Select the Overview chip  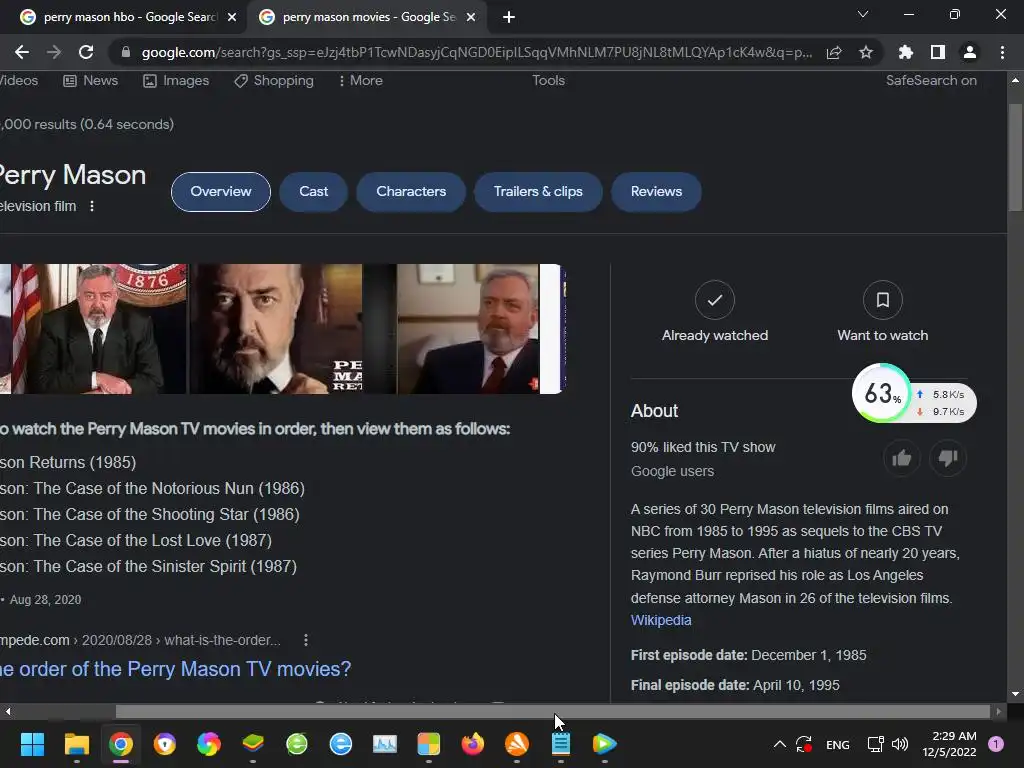click(x=221, y=192)
